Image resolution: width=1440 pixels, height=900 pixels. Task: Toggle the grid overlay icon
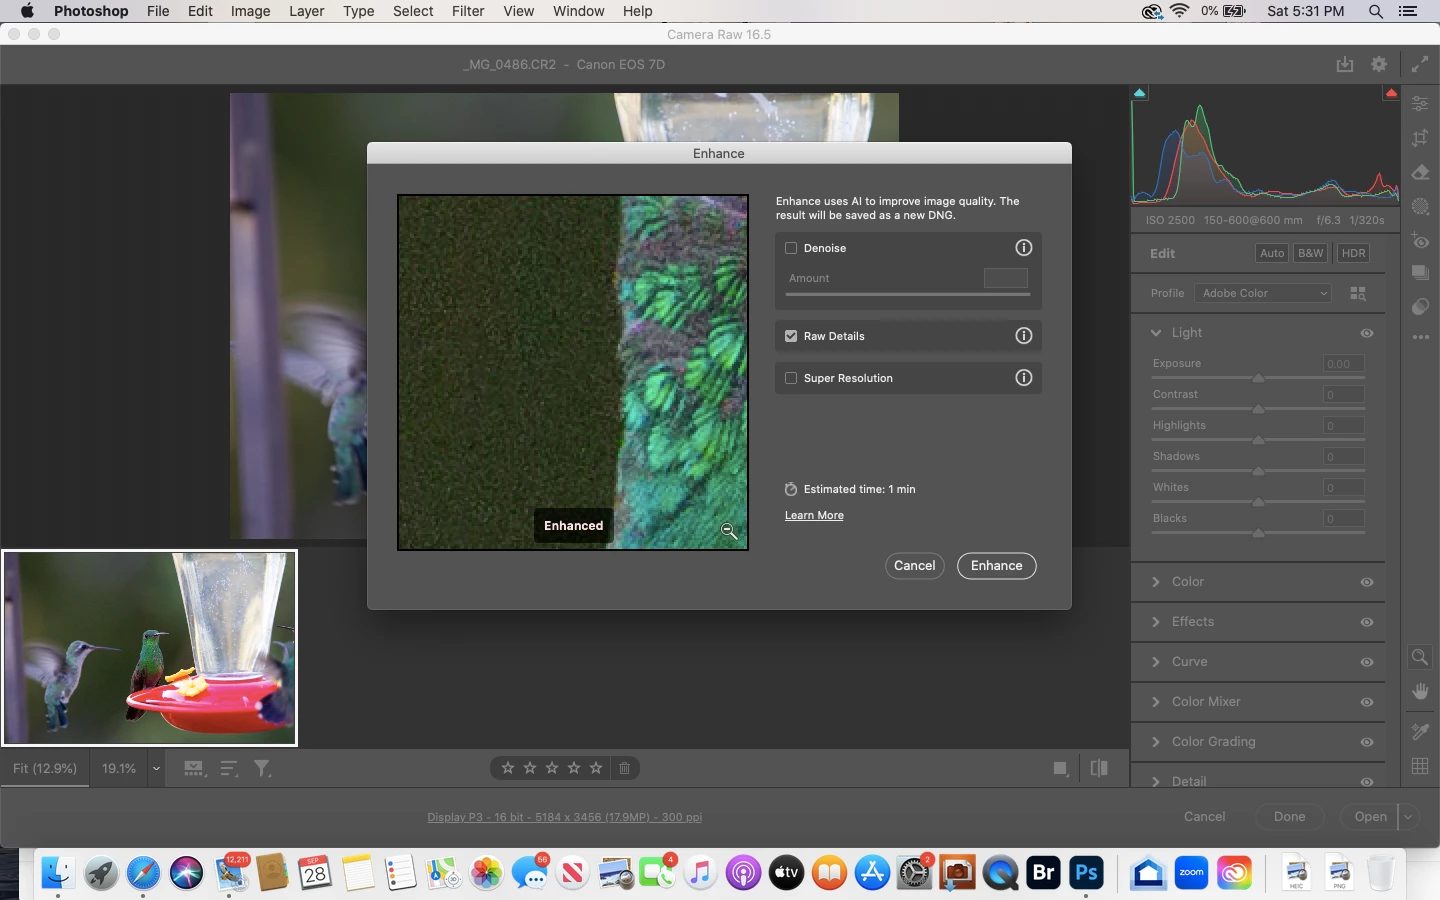point(1420,766)
